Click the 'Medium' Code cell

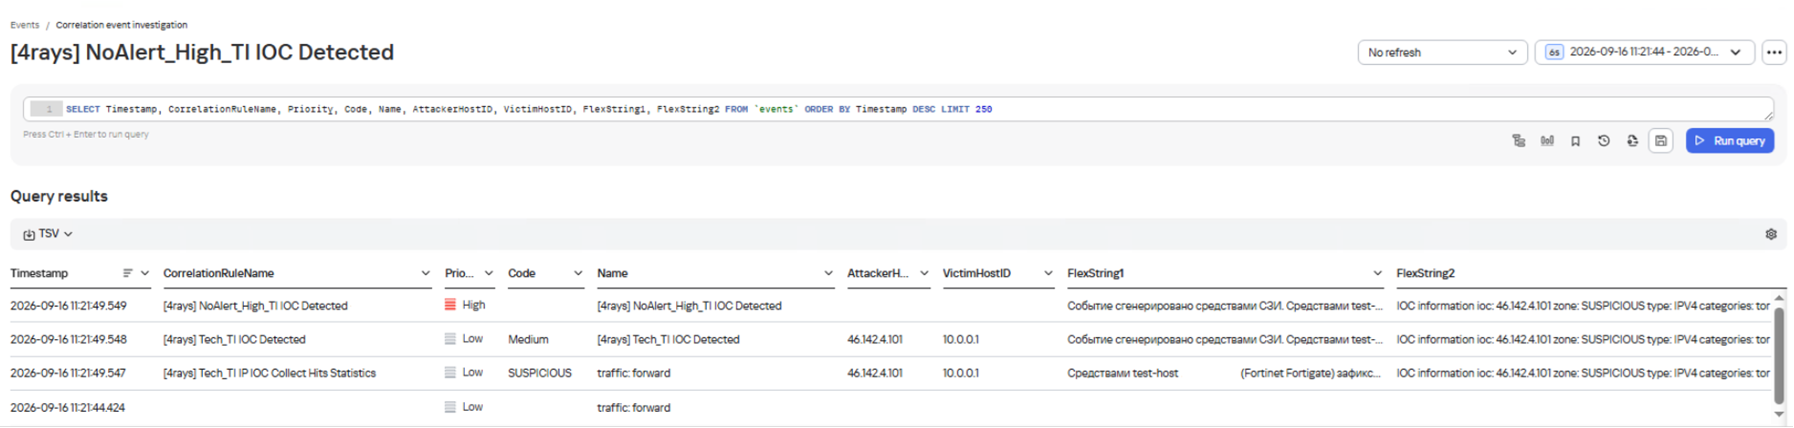click(x=528, y=340)
